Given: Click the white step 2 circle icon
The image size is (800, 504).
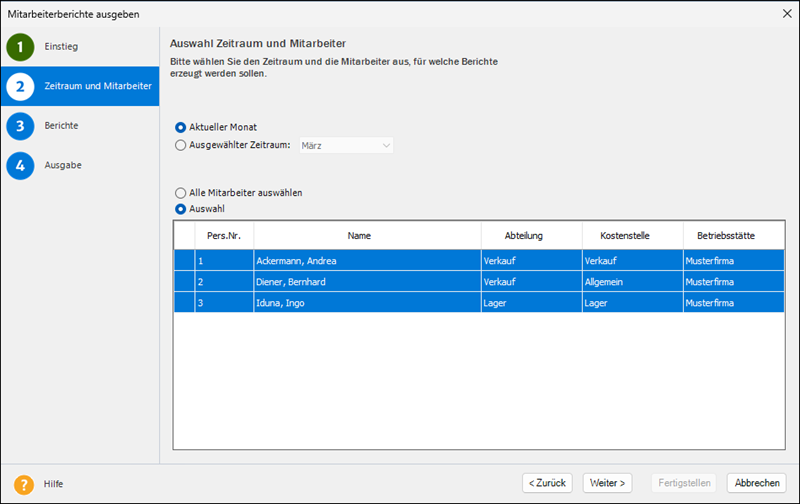Looking at the screenshot, I should pyautogui.click(x=20, y=86).
